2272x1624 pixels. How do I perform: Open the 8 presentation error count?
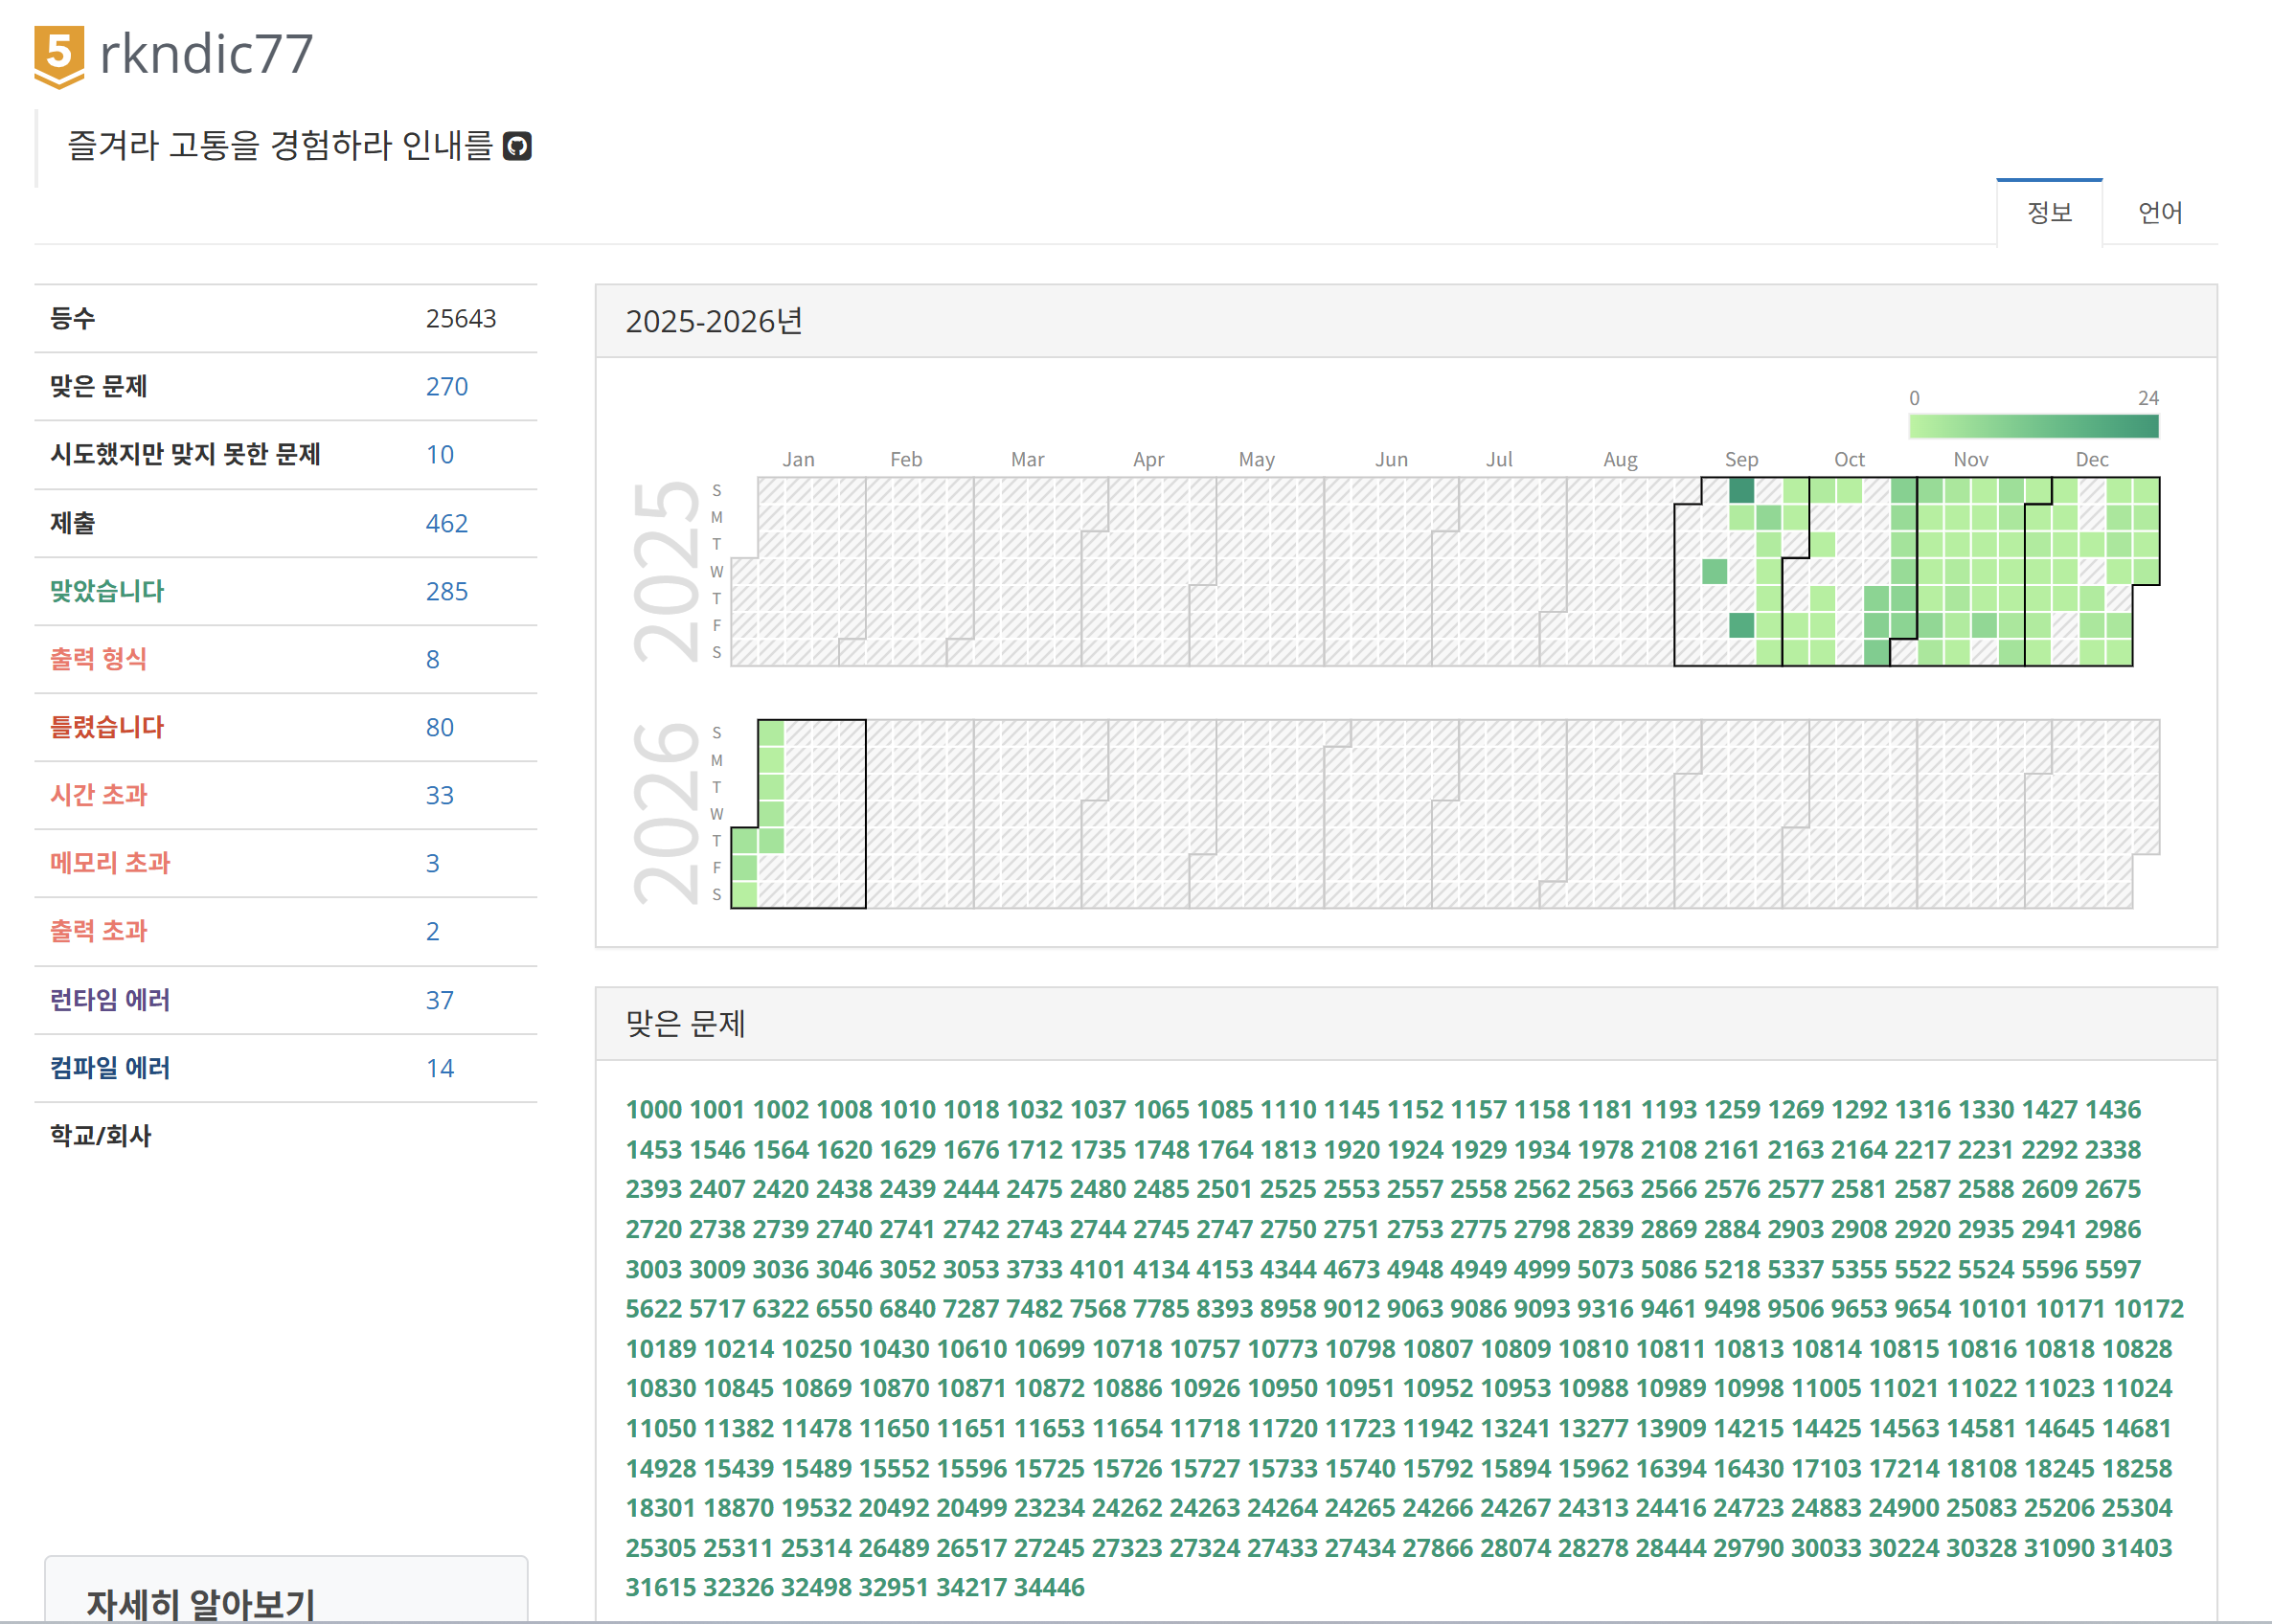(x=432, y=659)
